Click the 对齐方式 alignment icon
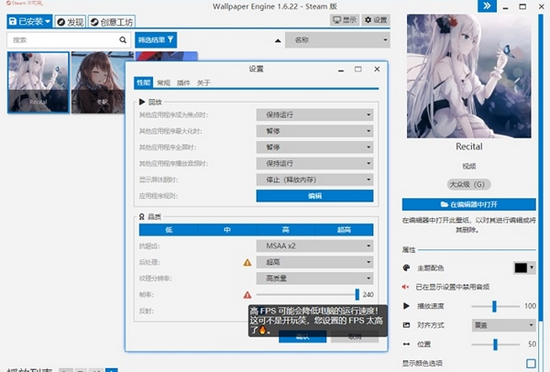Viewport: 550px width, 372px height. (x=406, y=325)
